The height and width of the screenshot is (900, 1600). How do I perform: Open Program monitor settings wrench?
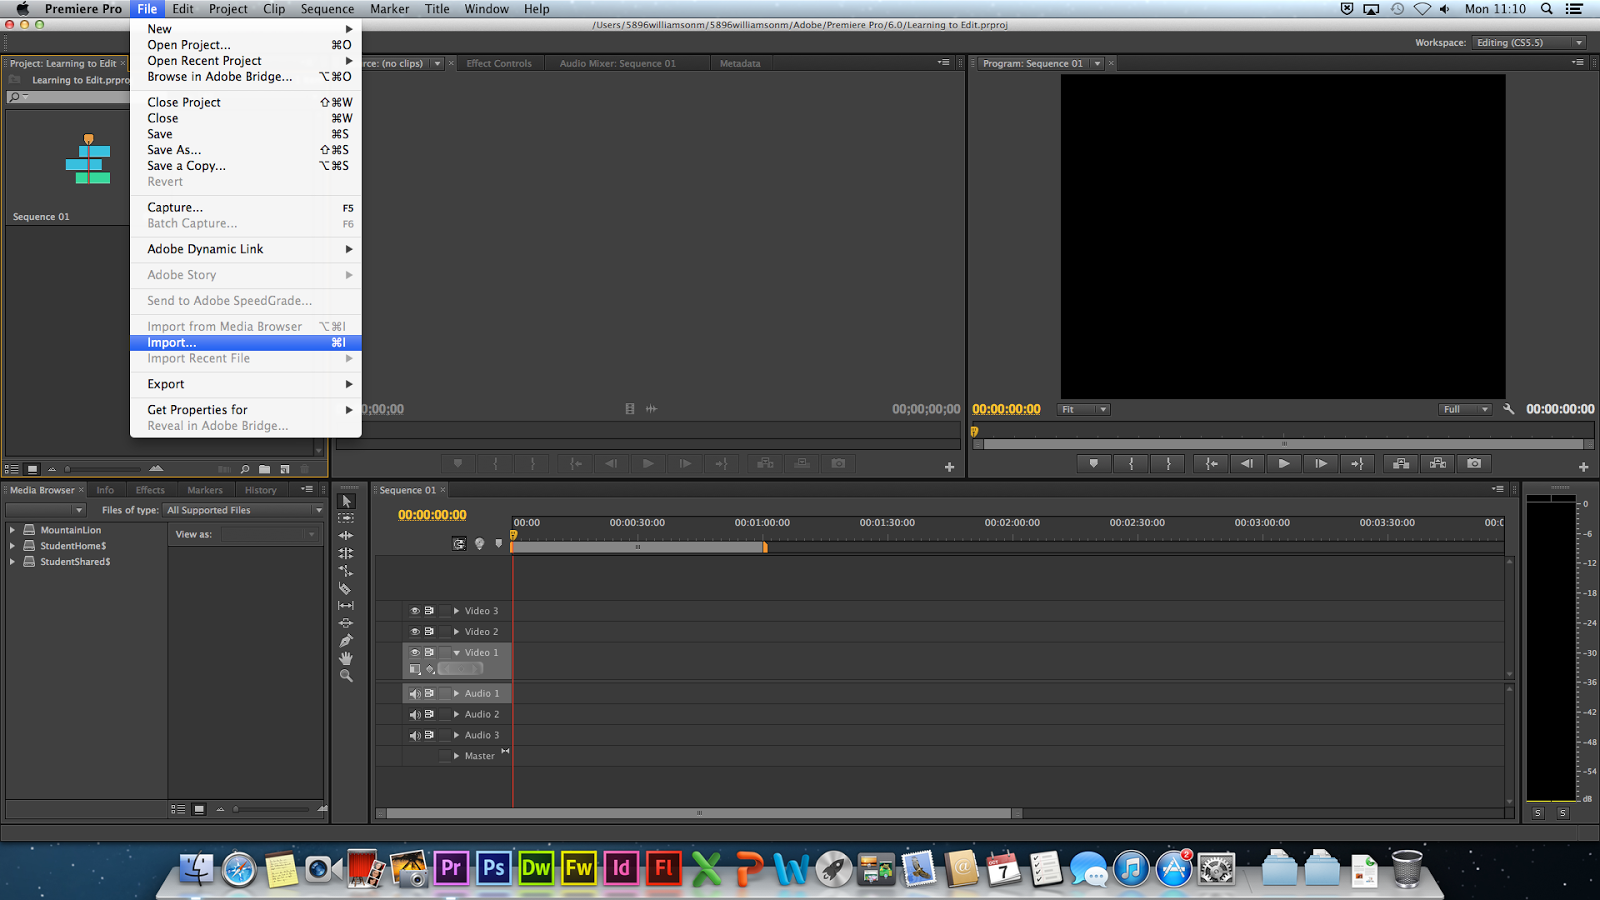tap(1509, 409)
